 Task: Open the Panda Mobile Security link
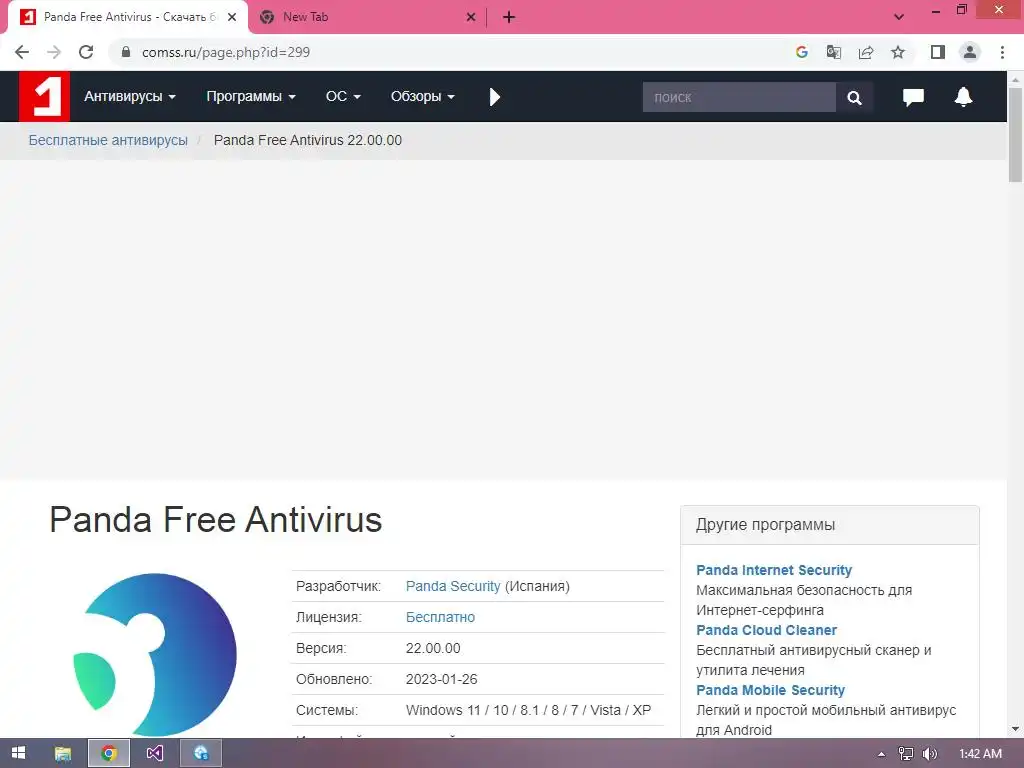770,690
